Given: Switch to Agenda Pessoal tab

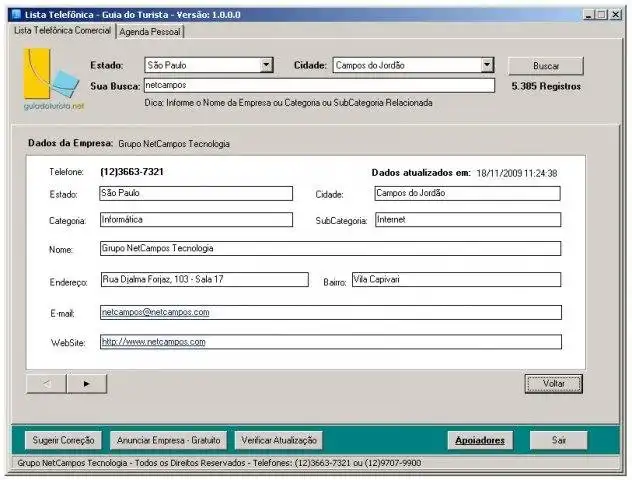Looking at the screenshot, I should [x=150, y=31].
